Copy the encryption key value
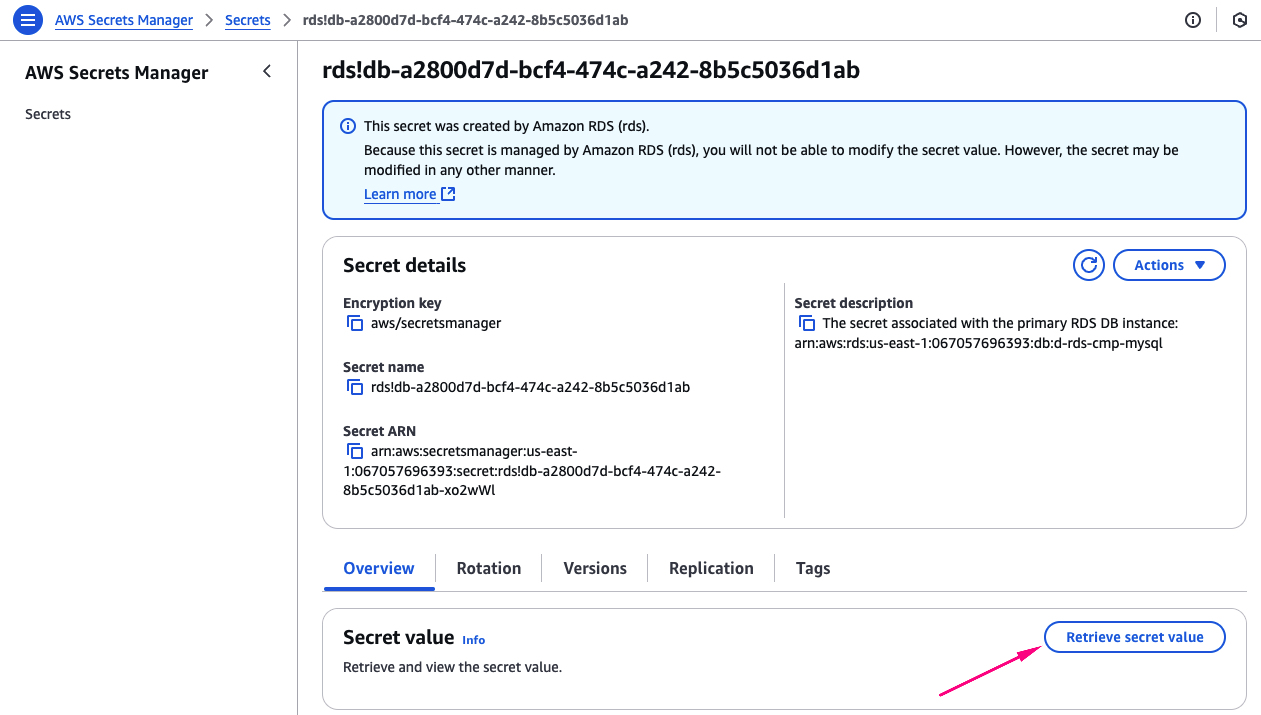This screenshot has width=1261, height=715. tap(354, 323)
